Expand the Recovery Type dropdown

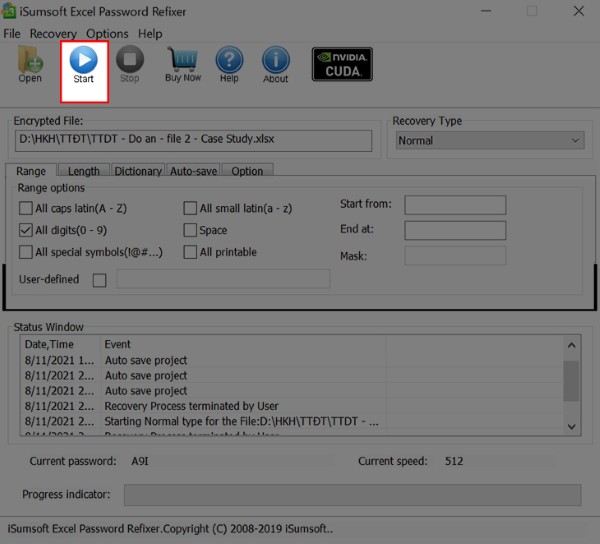[x=488, y=141]
